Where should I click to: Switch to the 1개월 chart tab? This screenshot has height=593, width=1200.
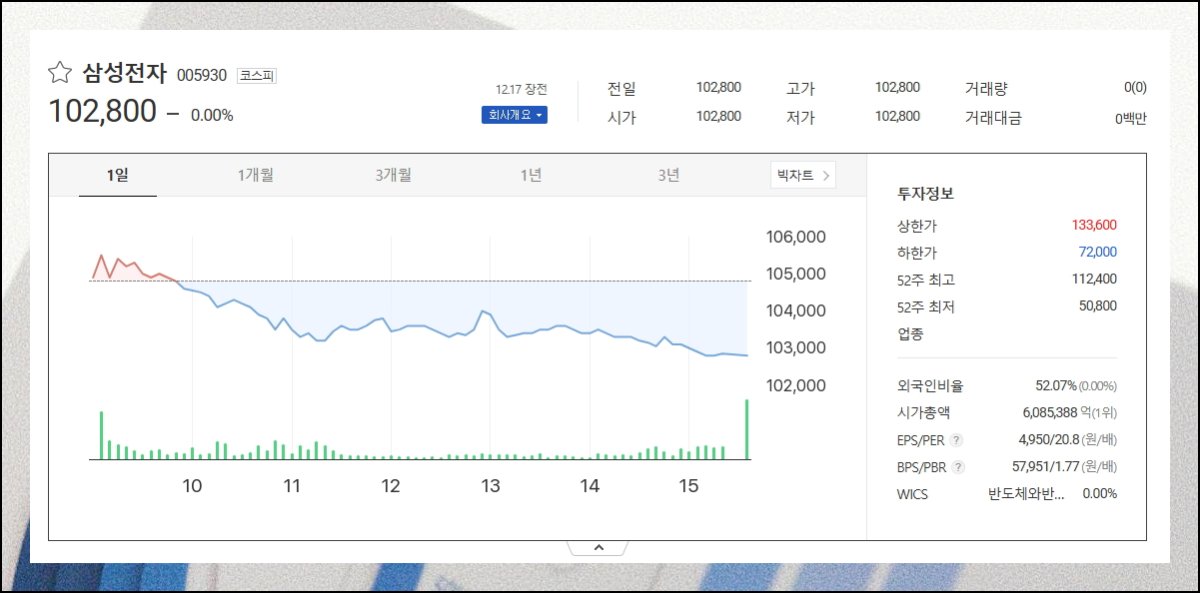256,175
